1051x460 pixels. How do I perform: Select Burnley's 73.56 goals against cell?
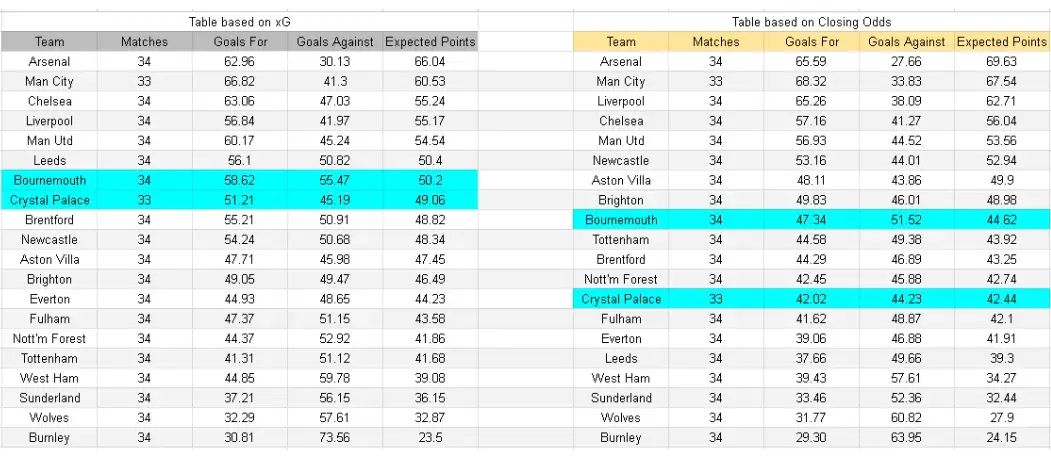pos(335,438)
